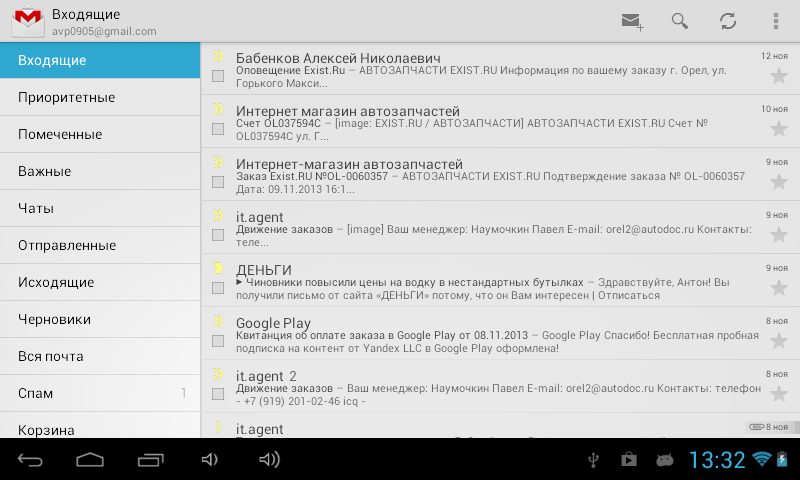Star the Бабенков Алексей Николаевич email
The width and height of the screenshot is (800, 480).
[x=778, y=76]
